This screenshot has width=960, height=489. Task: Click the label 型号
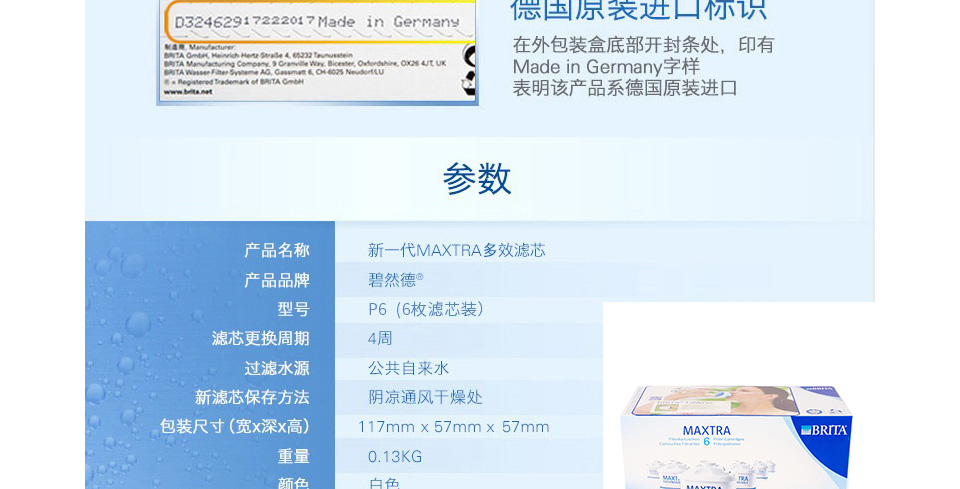point(293,309)
